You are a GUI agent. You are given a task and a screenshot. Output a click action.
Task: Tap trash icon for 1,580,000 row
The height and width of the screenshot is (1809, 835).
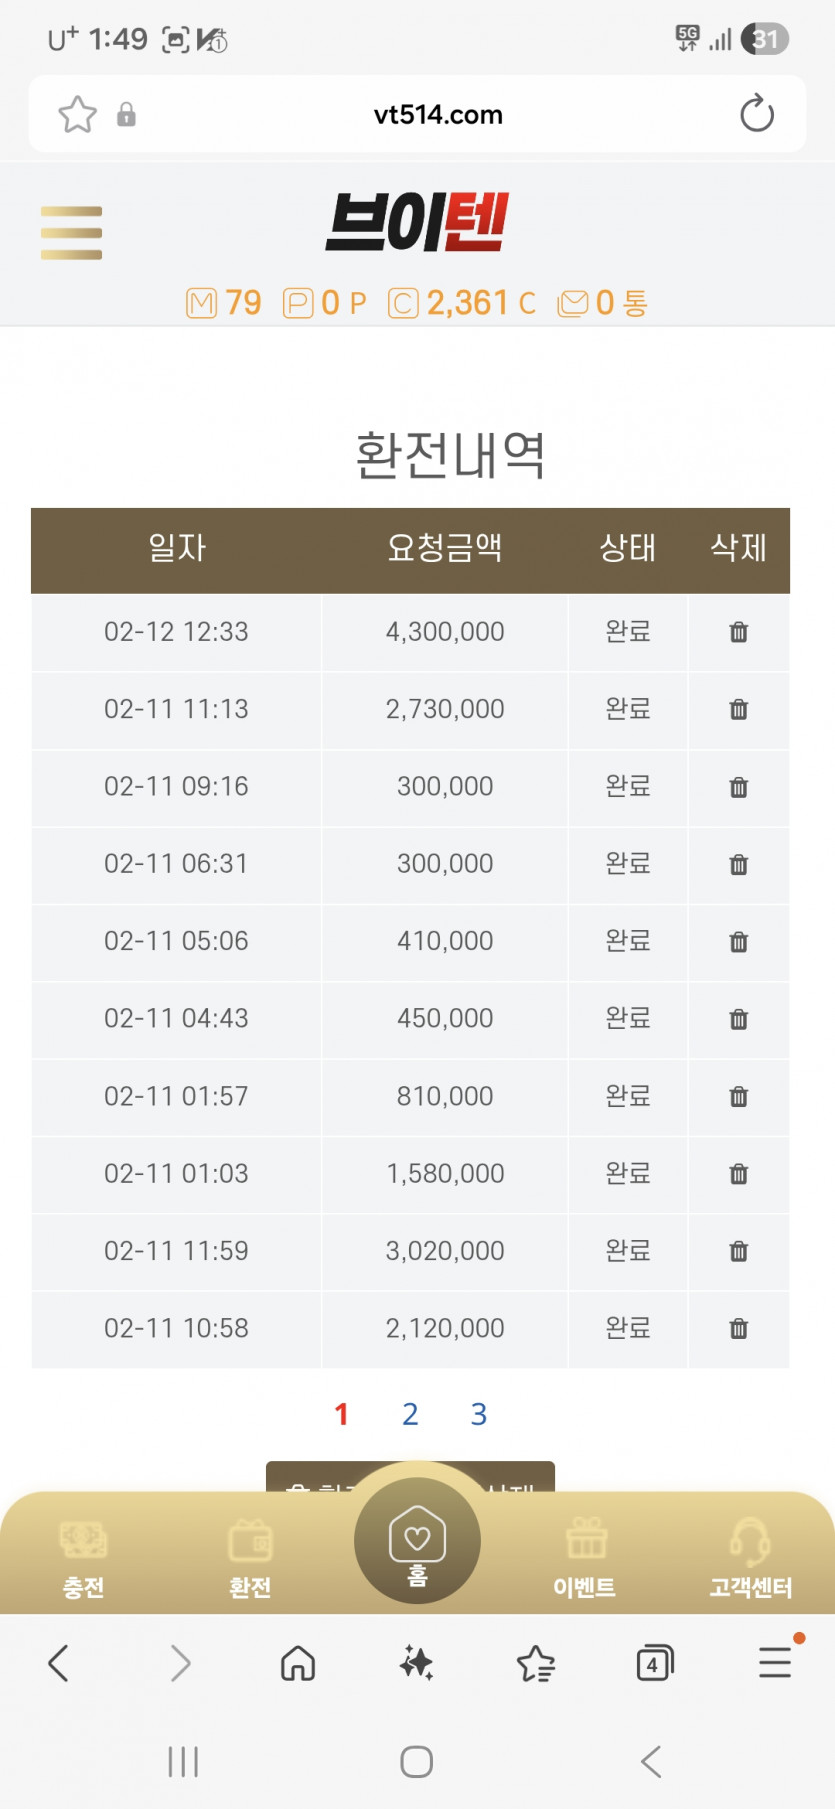(x=739, y=1173)
